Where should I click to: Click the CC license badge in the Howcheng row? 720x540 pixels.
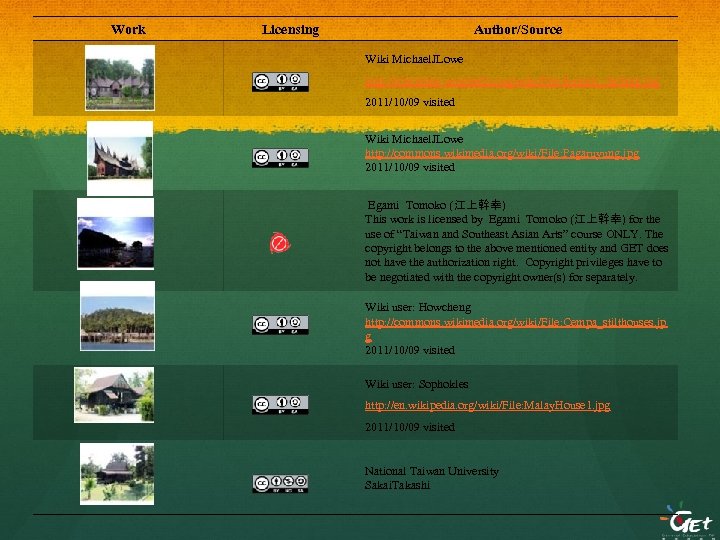tap(280, 324)
